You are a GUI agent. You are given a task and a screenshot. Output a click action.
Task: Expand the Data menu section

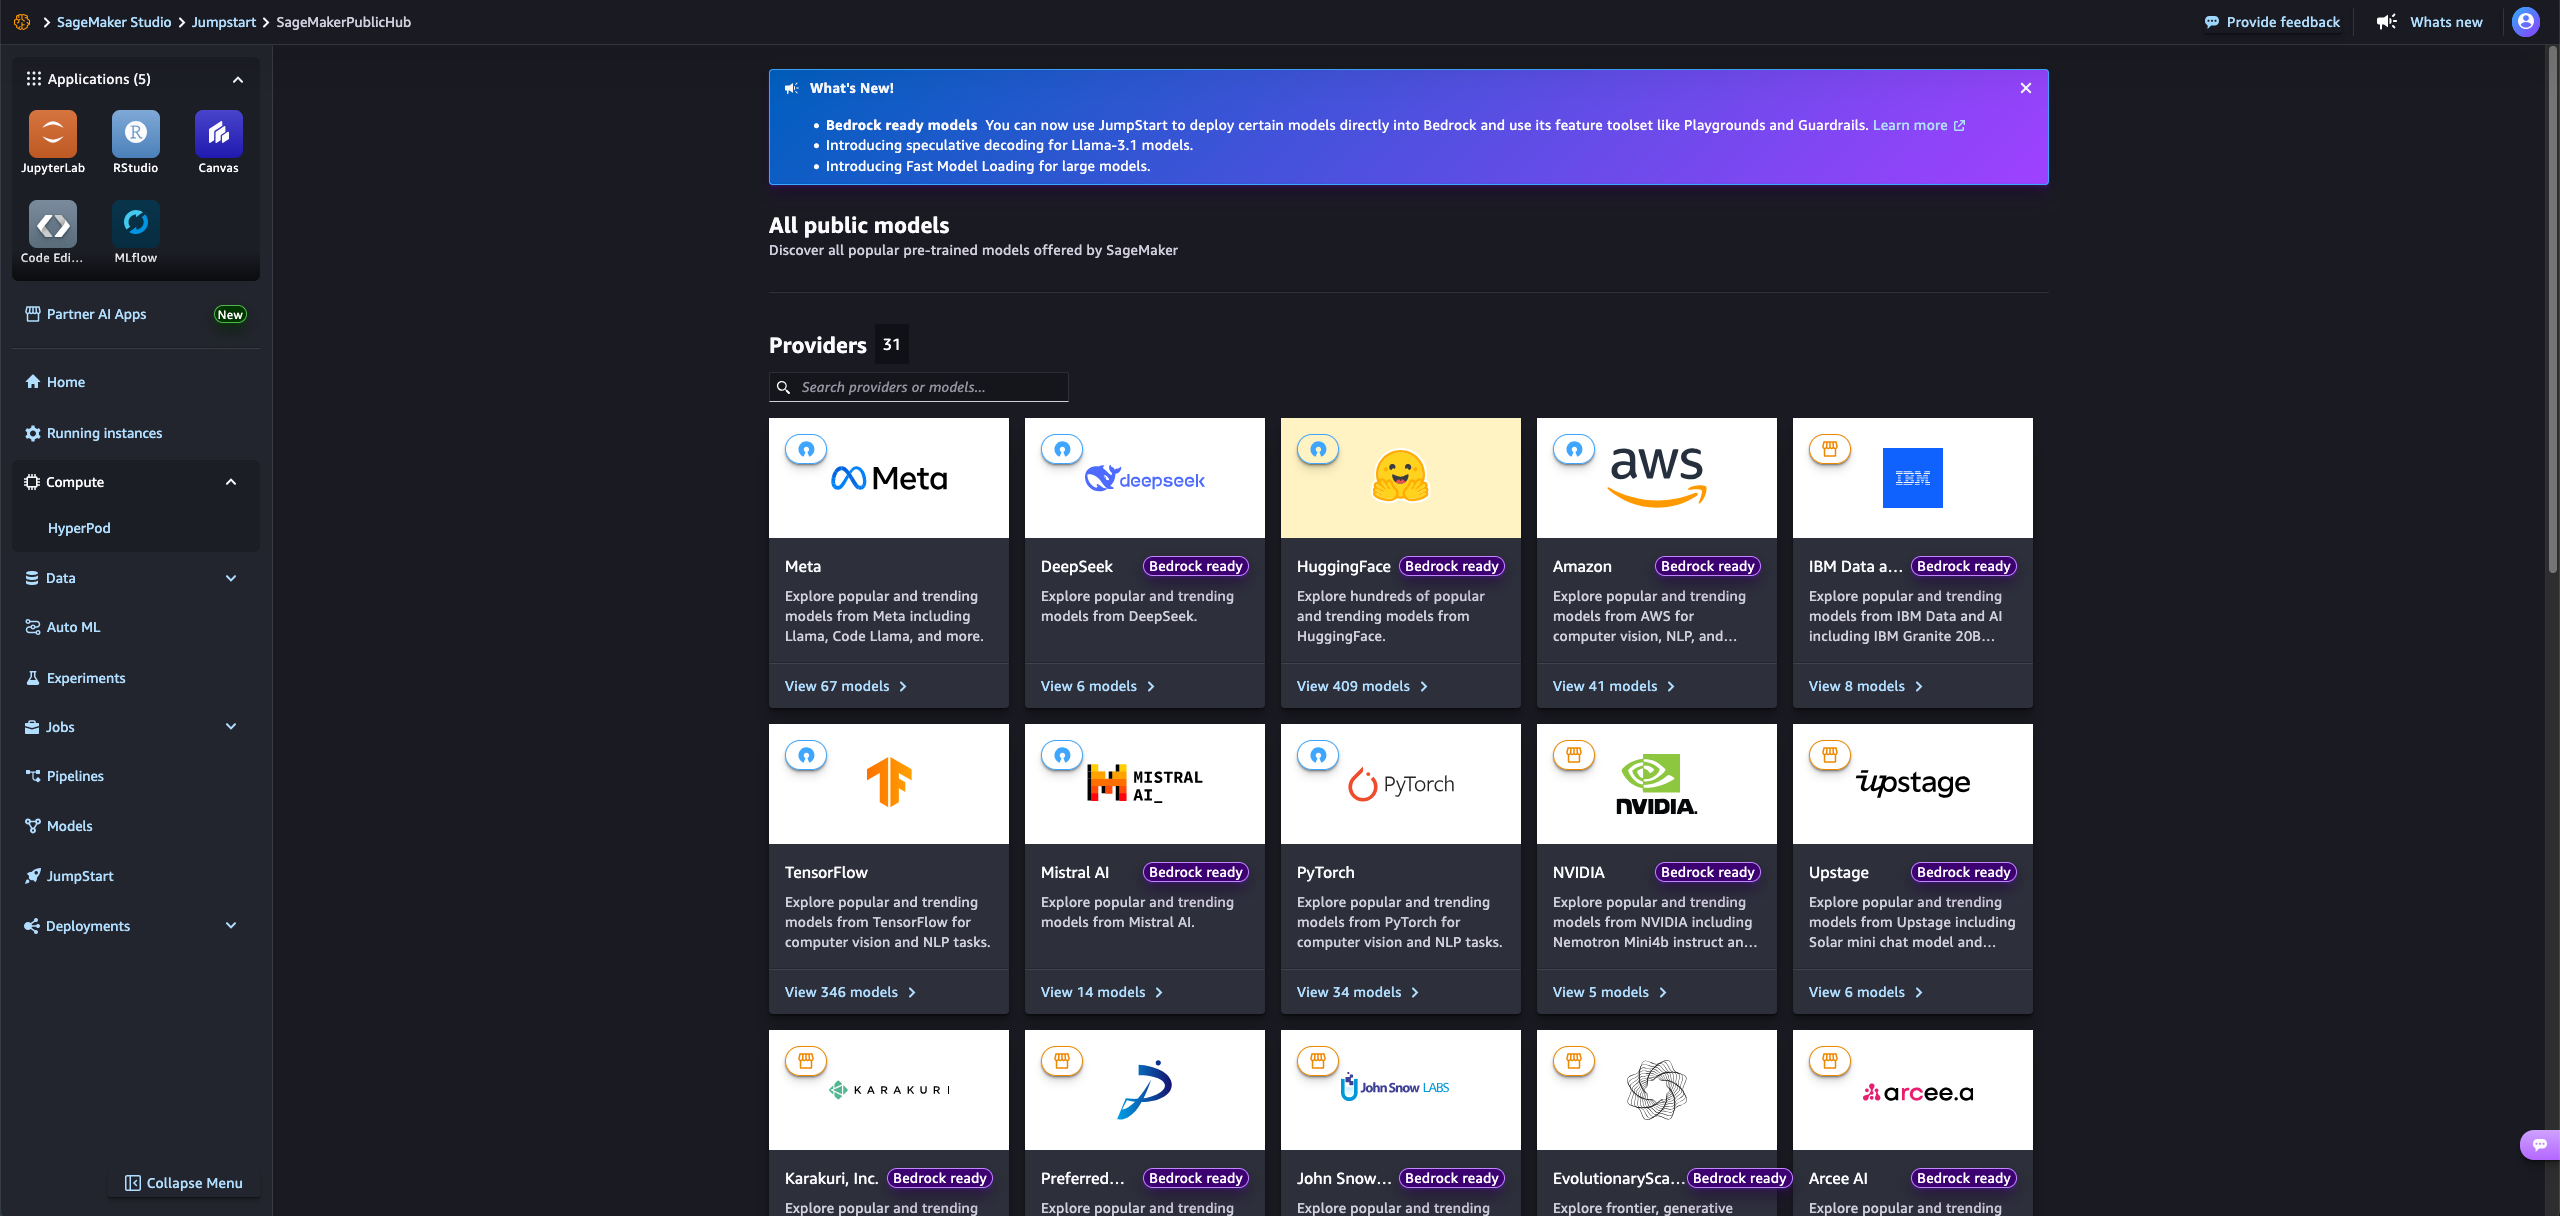[x=231, y=578]
